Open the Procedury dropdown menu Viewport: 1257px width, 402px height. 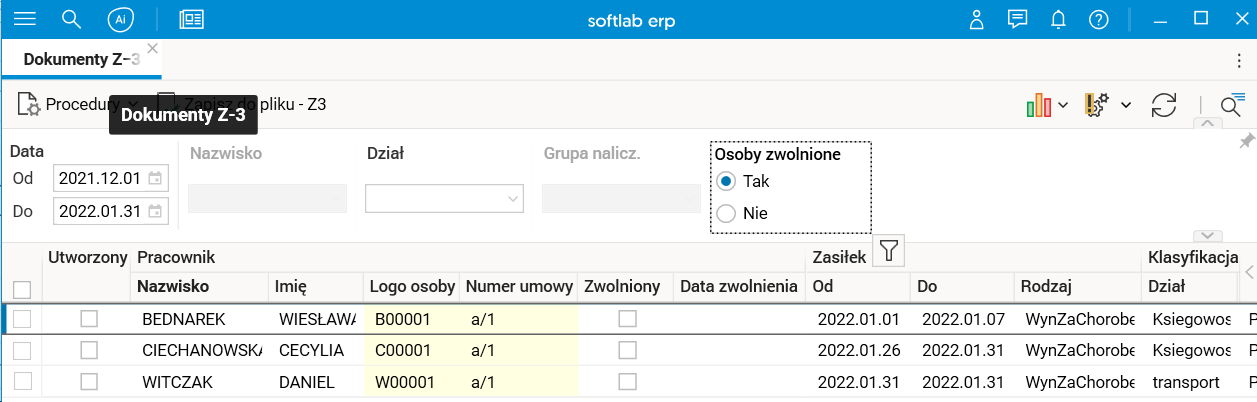[x=78, y=104]
